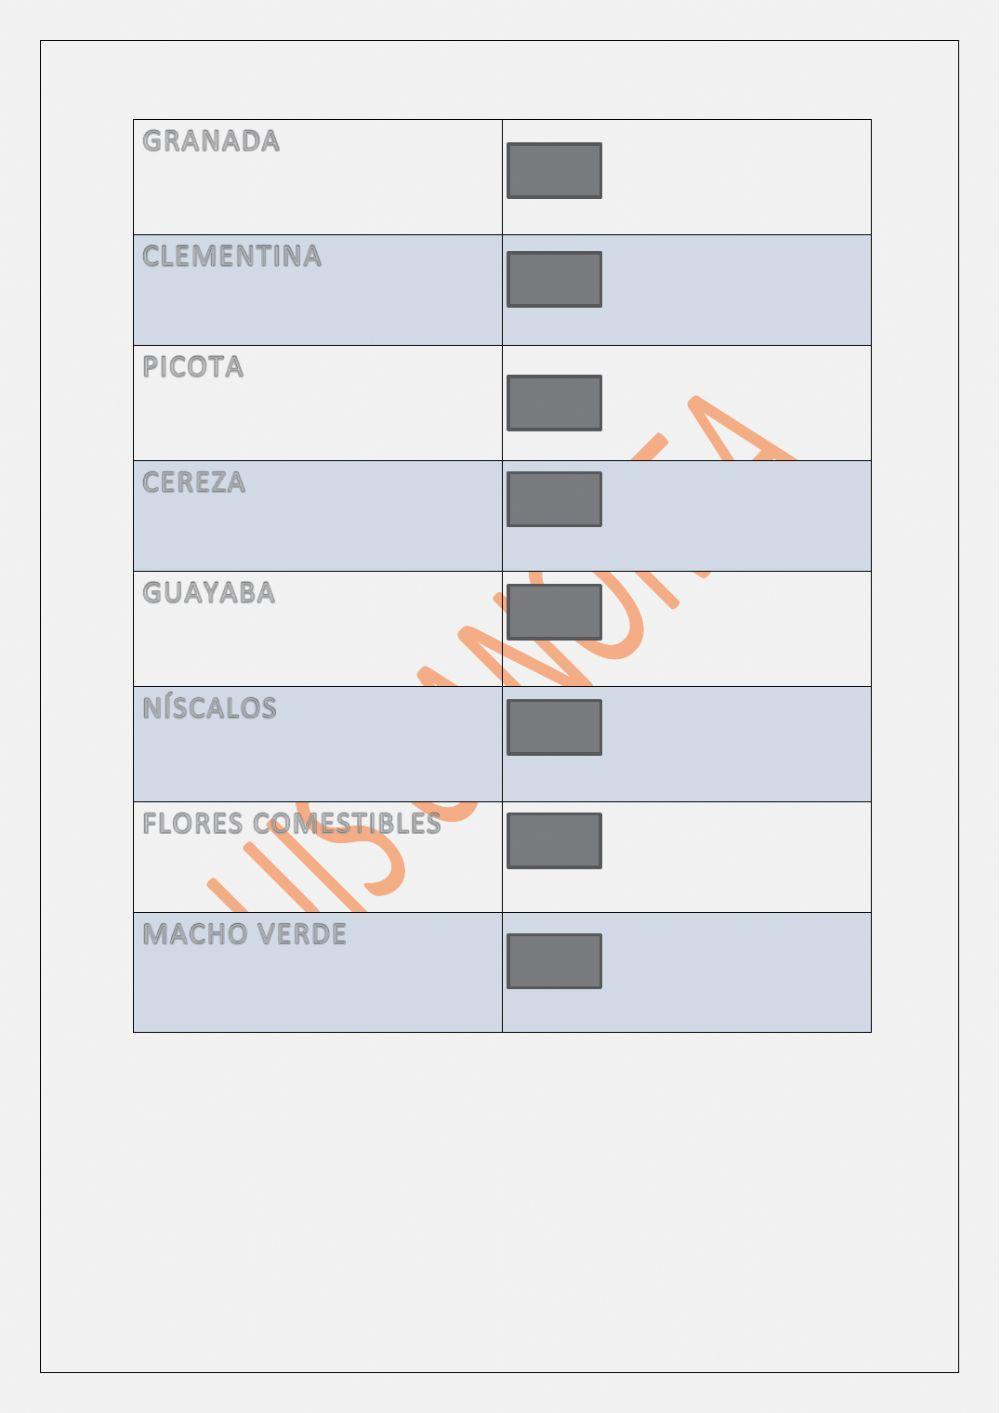Select the gray box in MACHO VERDE row
Image resolution: width=1000 pixels, height=1413 pixels.
point(554,961)
